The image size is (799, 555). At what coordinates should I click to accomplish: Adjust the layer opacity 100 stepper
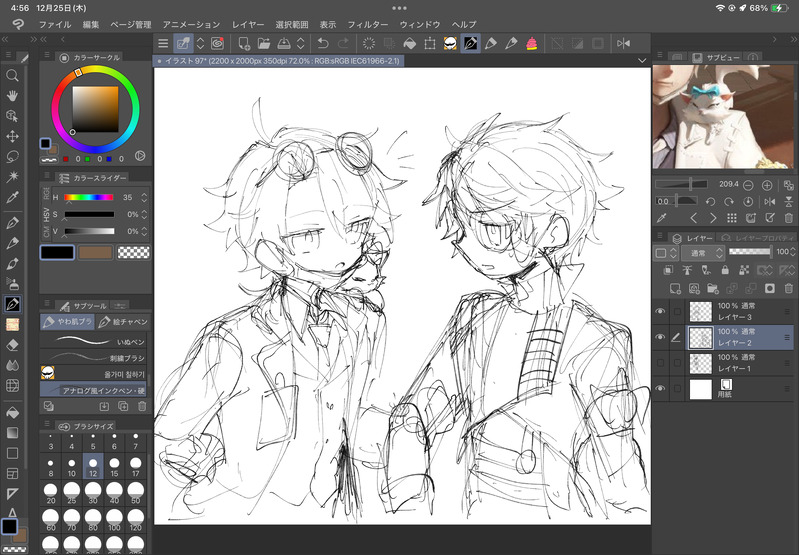pyautogui.click(x=792, y=252)
